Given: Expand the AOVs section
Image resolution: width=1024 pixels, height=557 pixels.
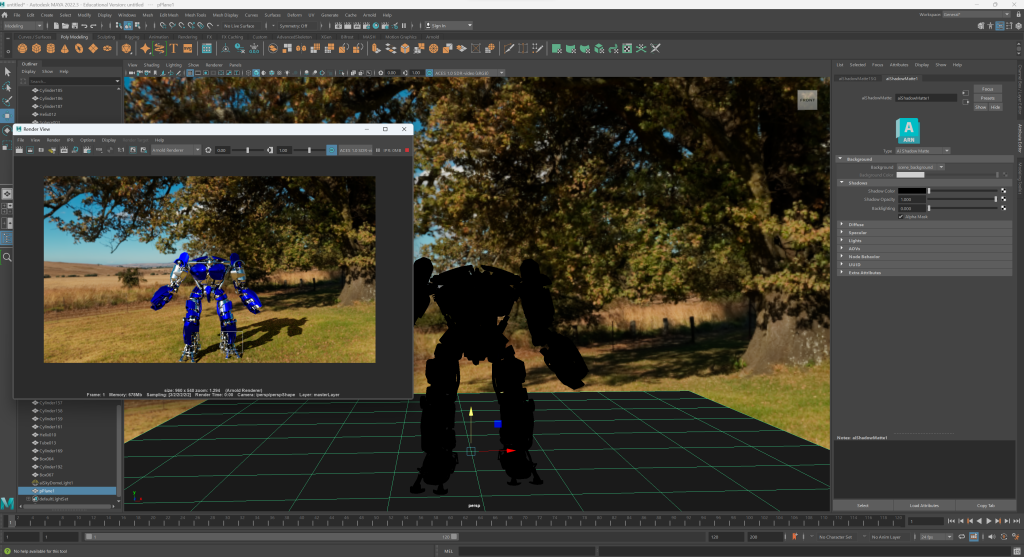Looking at the screenshot, I should point(841,248).
